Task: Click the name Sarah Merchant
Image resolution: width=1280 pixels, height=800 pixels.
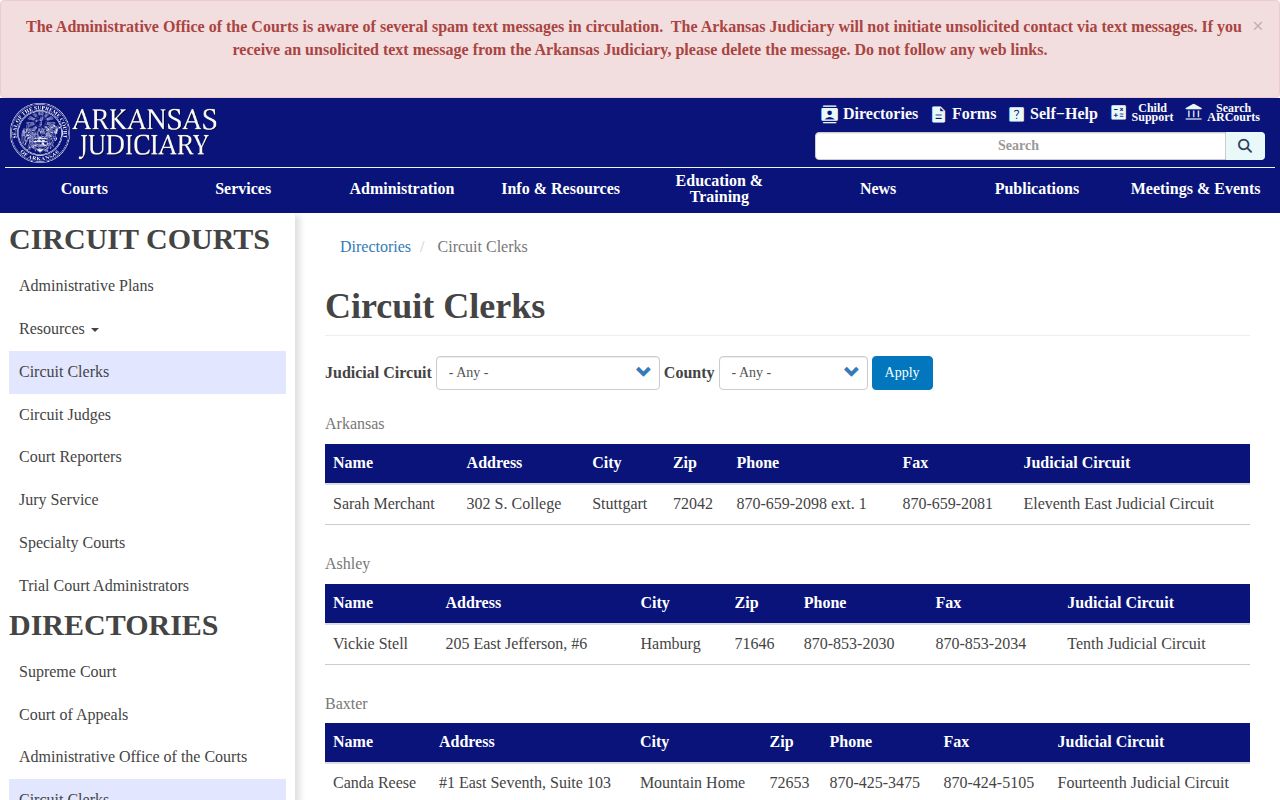Action: [x=384, y=504]
